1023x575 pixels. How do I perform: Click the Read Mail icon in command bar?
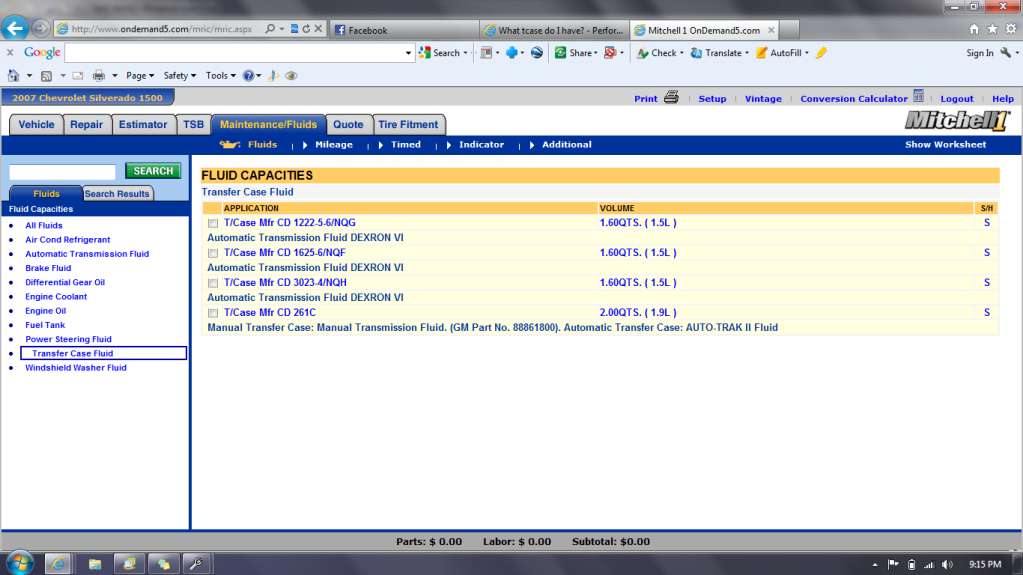point(78,76)
